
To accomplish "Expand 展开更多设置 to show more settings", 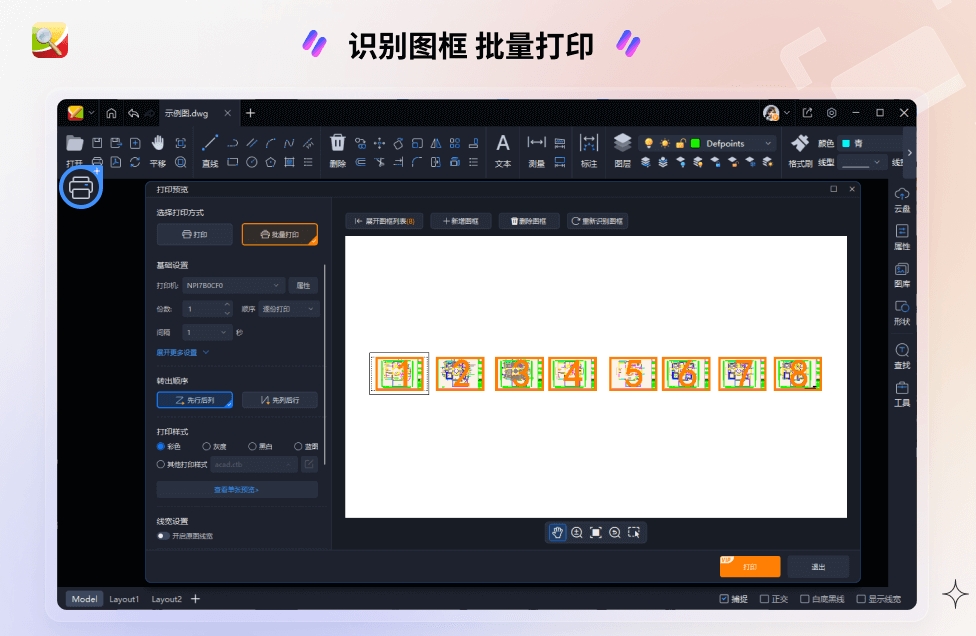I will click(x=176, y=353).
